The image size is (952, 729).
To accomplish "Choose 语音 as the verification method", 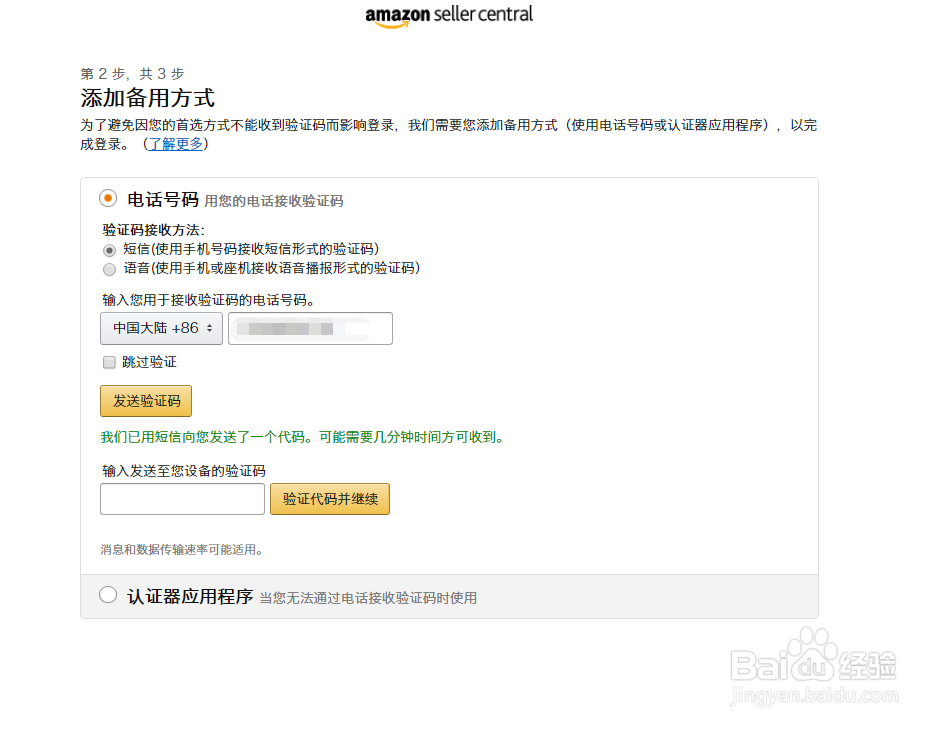I will coord(110,269).
